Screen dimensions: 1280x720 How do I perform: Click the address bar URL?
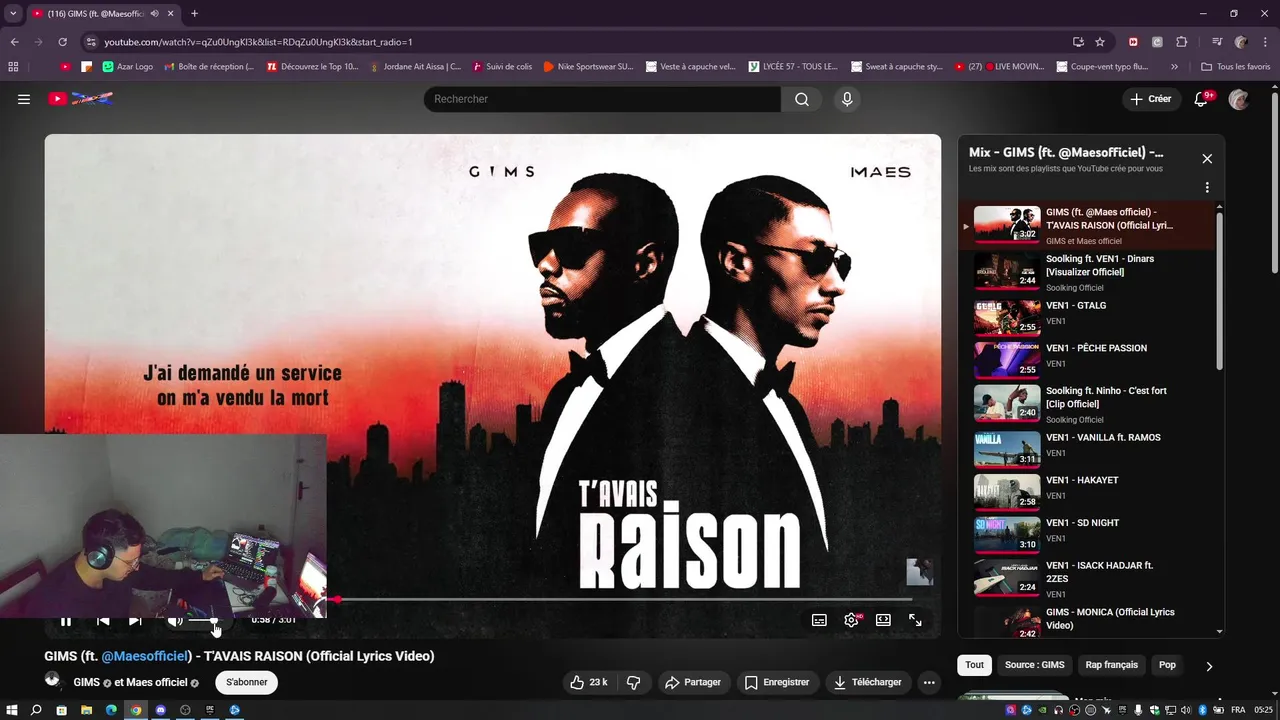click(x=258, y=42)
